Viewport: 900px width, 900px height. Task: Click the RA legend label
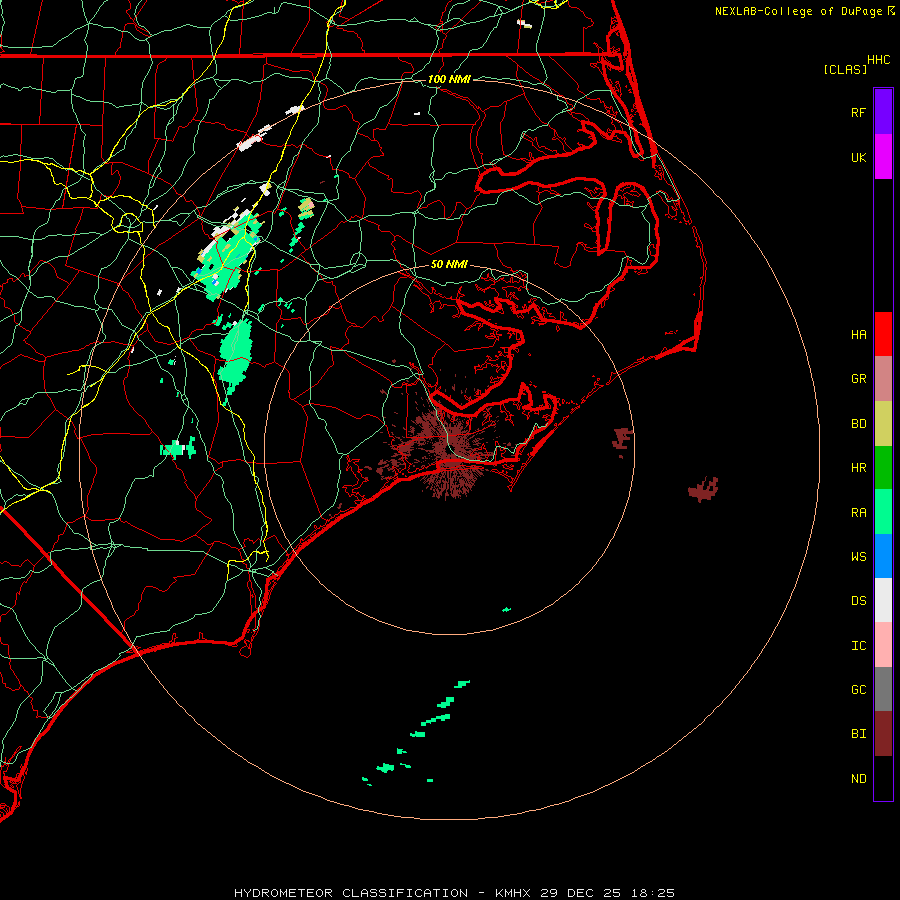pos(858,513)
